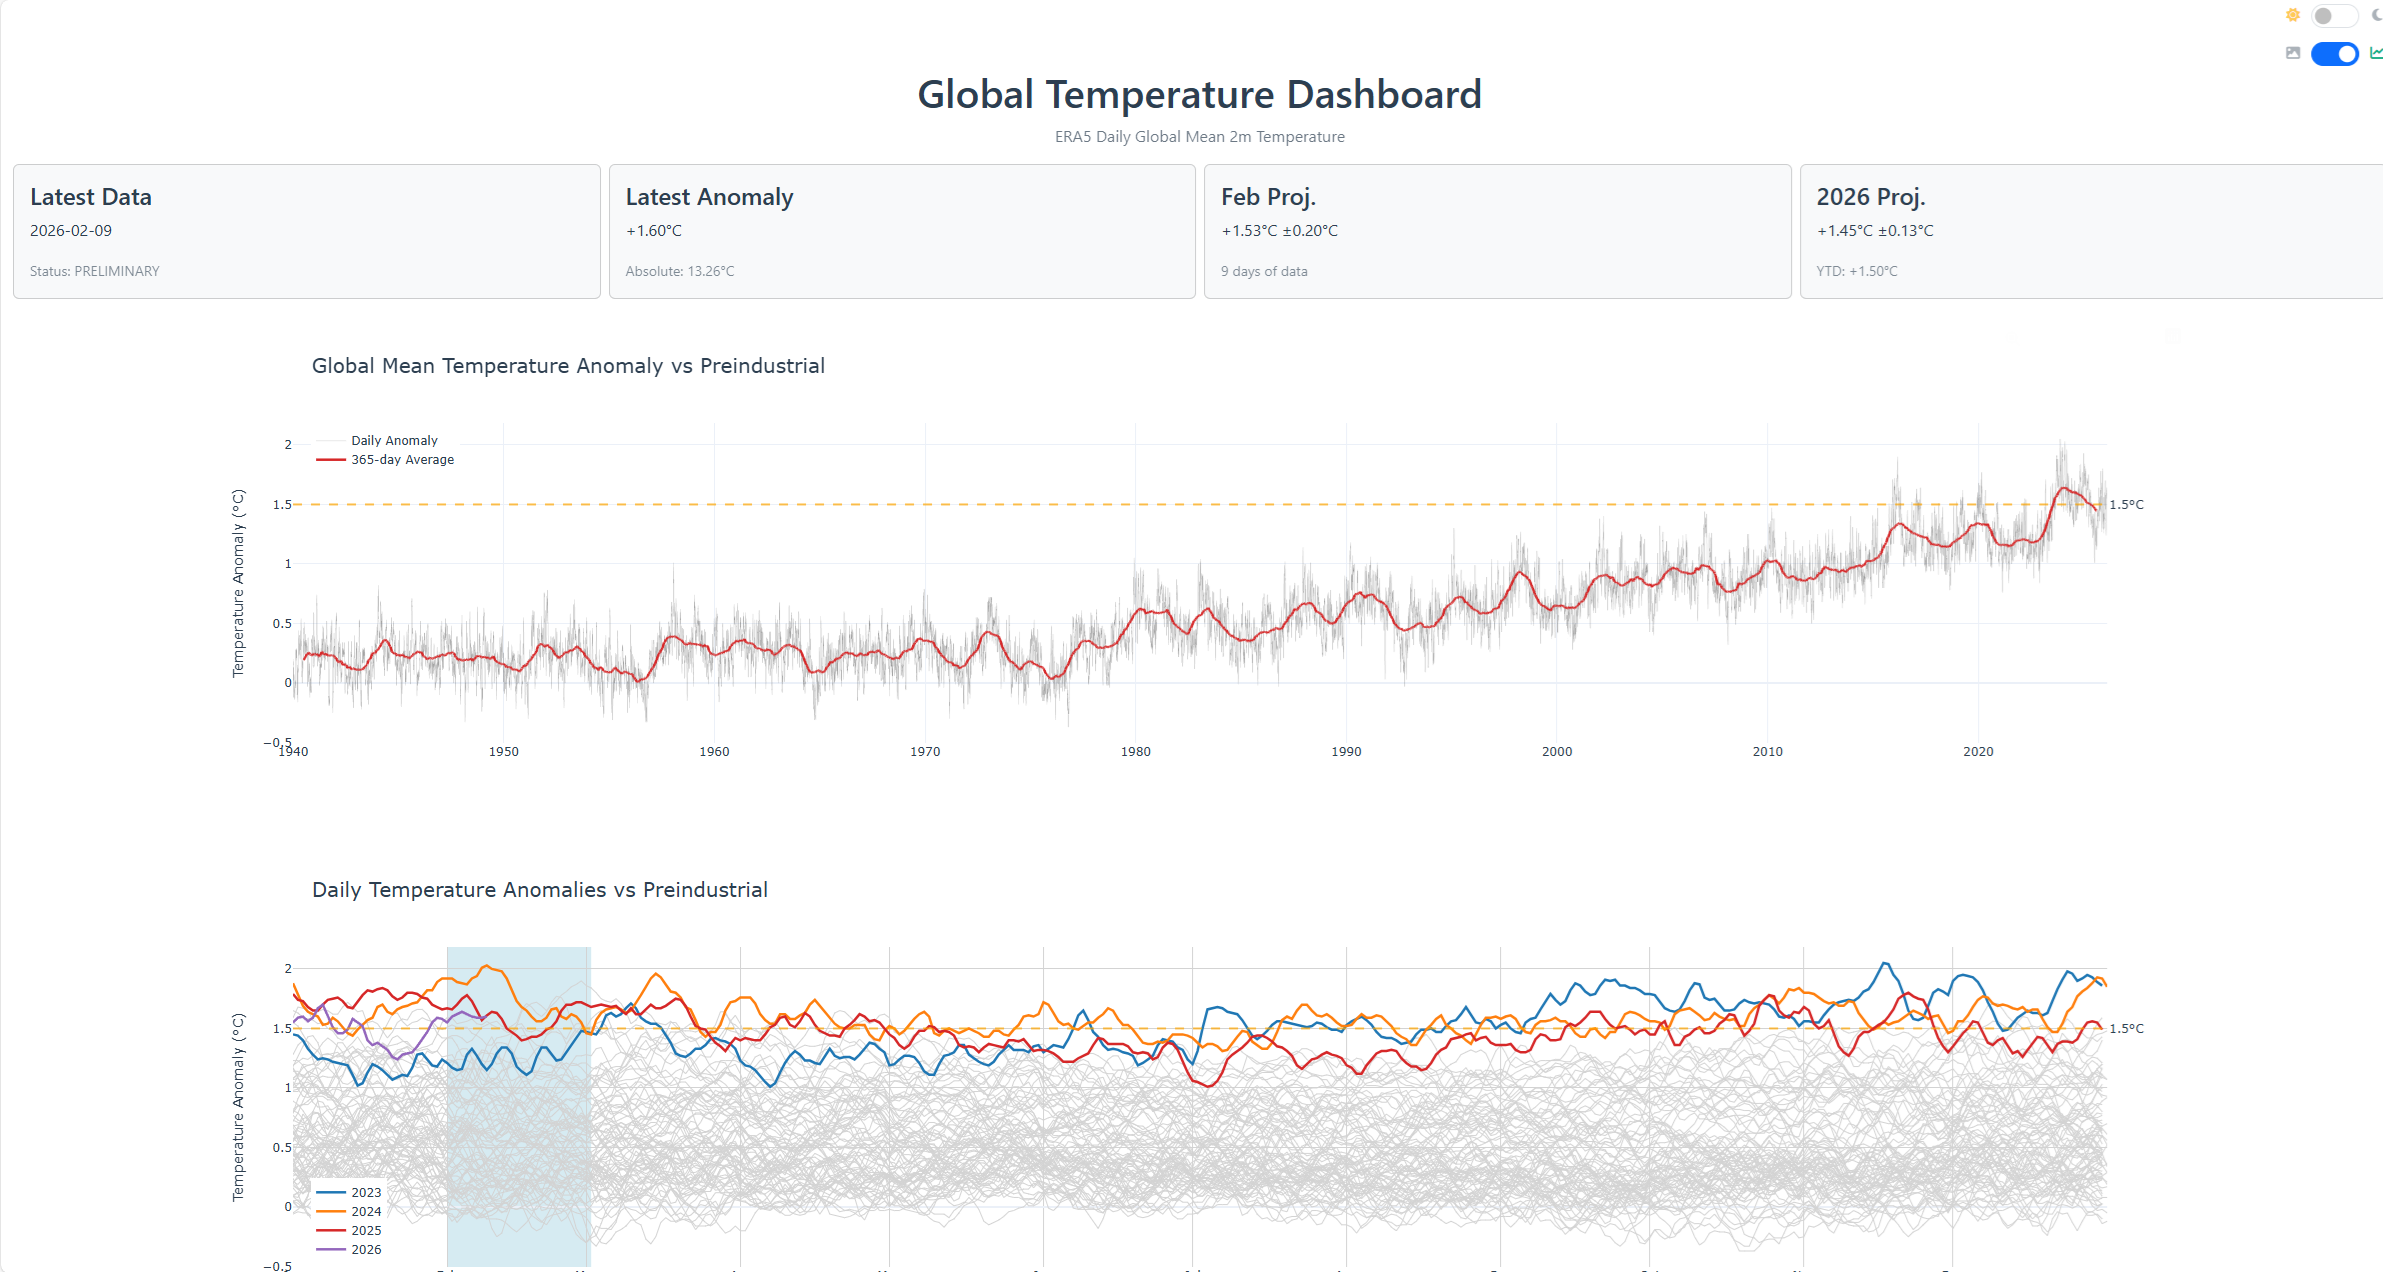Click the static image chart icon
The image size is (2383, 1272).
coord(2292,53)
